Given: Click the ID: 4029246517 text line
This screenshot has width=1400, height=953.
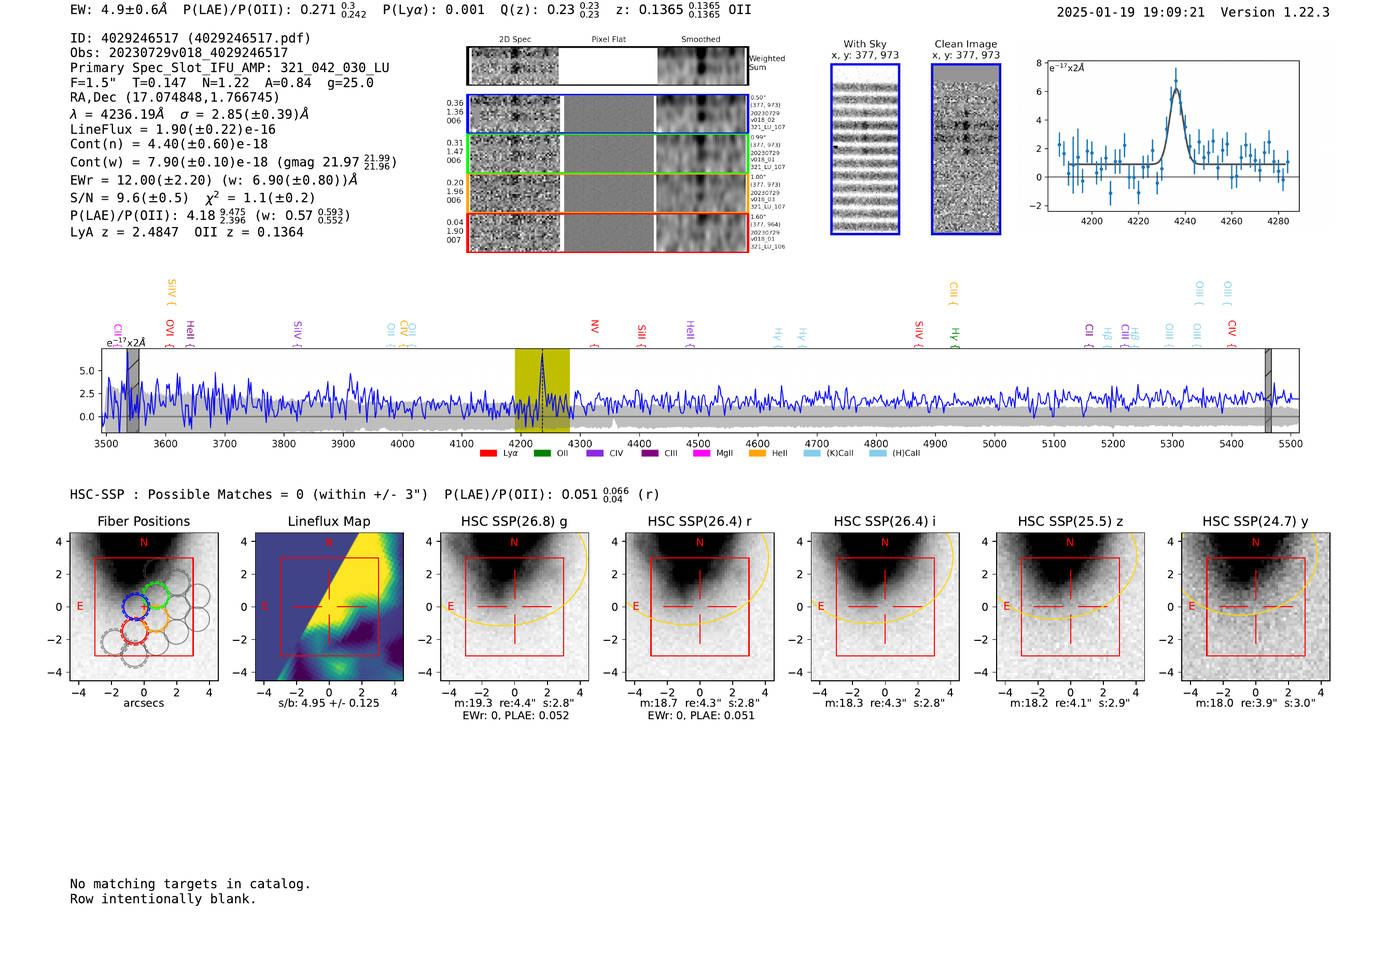Looking at the screenshot, I should point(190,38).
